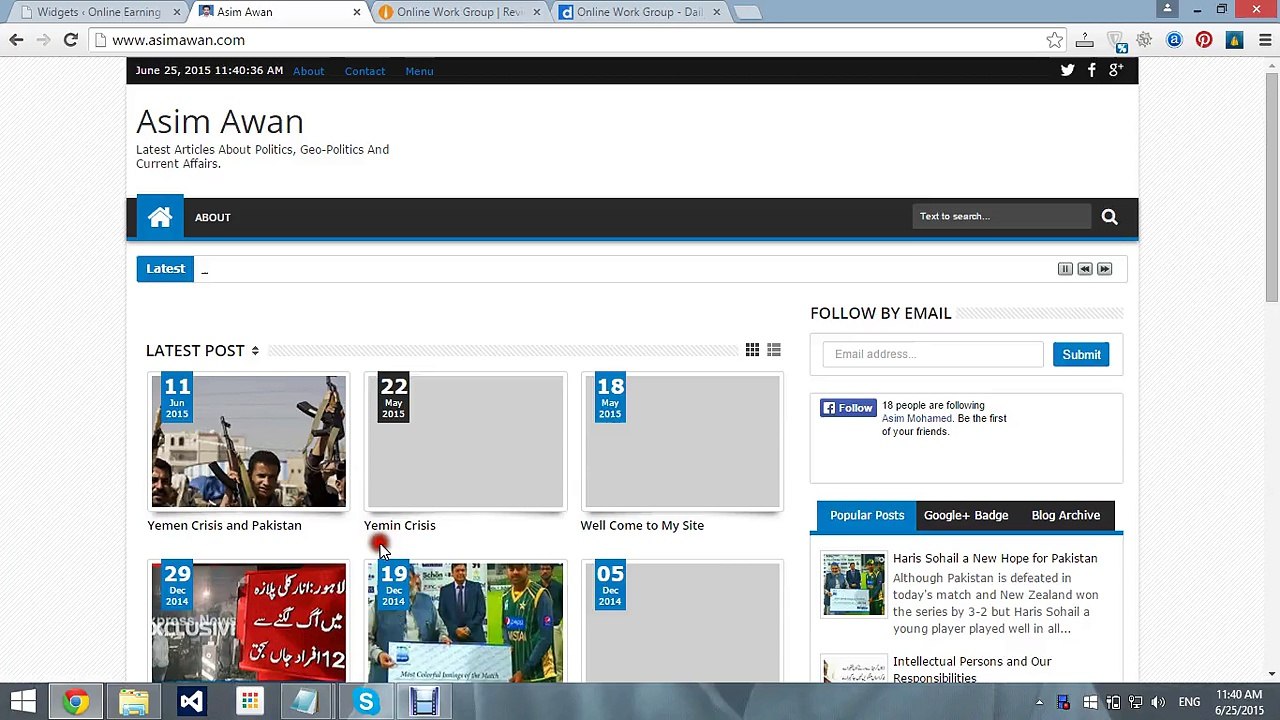
Task: Open the Contact link in top bar
Action: point(365,71)
